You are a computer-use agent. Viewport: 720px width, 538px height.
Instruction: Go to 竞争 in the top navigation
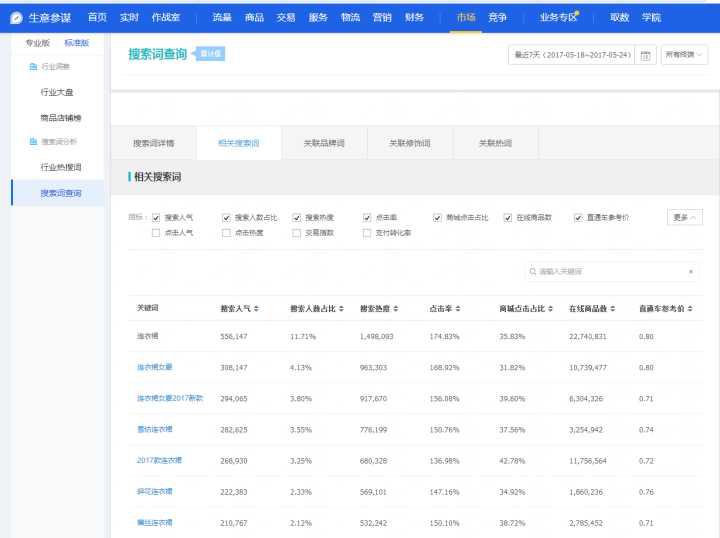pos(497,17)
